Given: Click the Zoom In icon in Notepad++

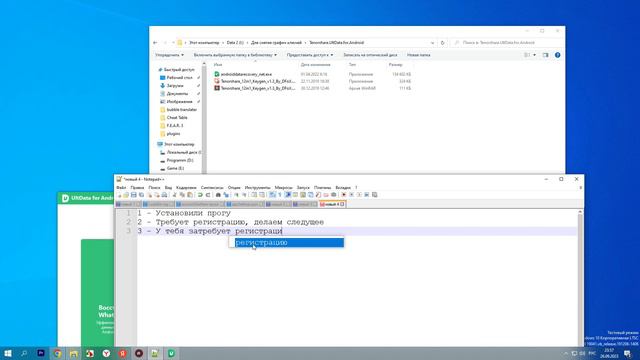Looking at the screenshot, I should (236, 195).
